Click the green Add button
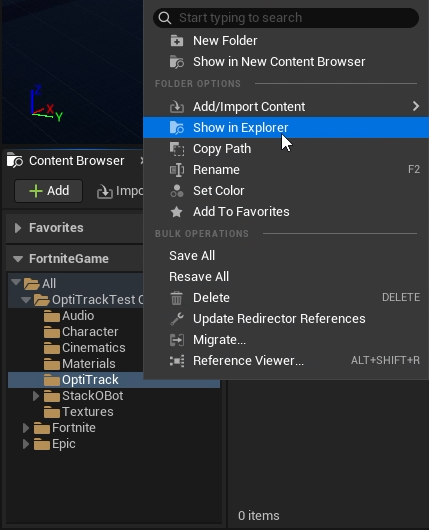The image size is (429, 530). 49,191
